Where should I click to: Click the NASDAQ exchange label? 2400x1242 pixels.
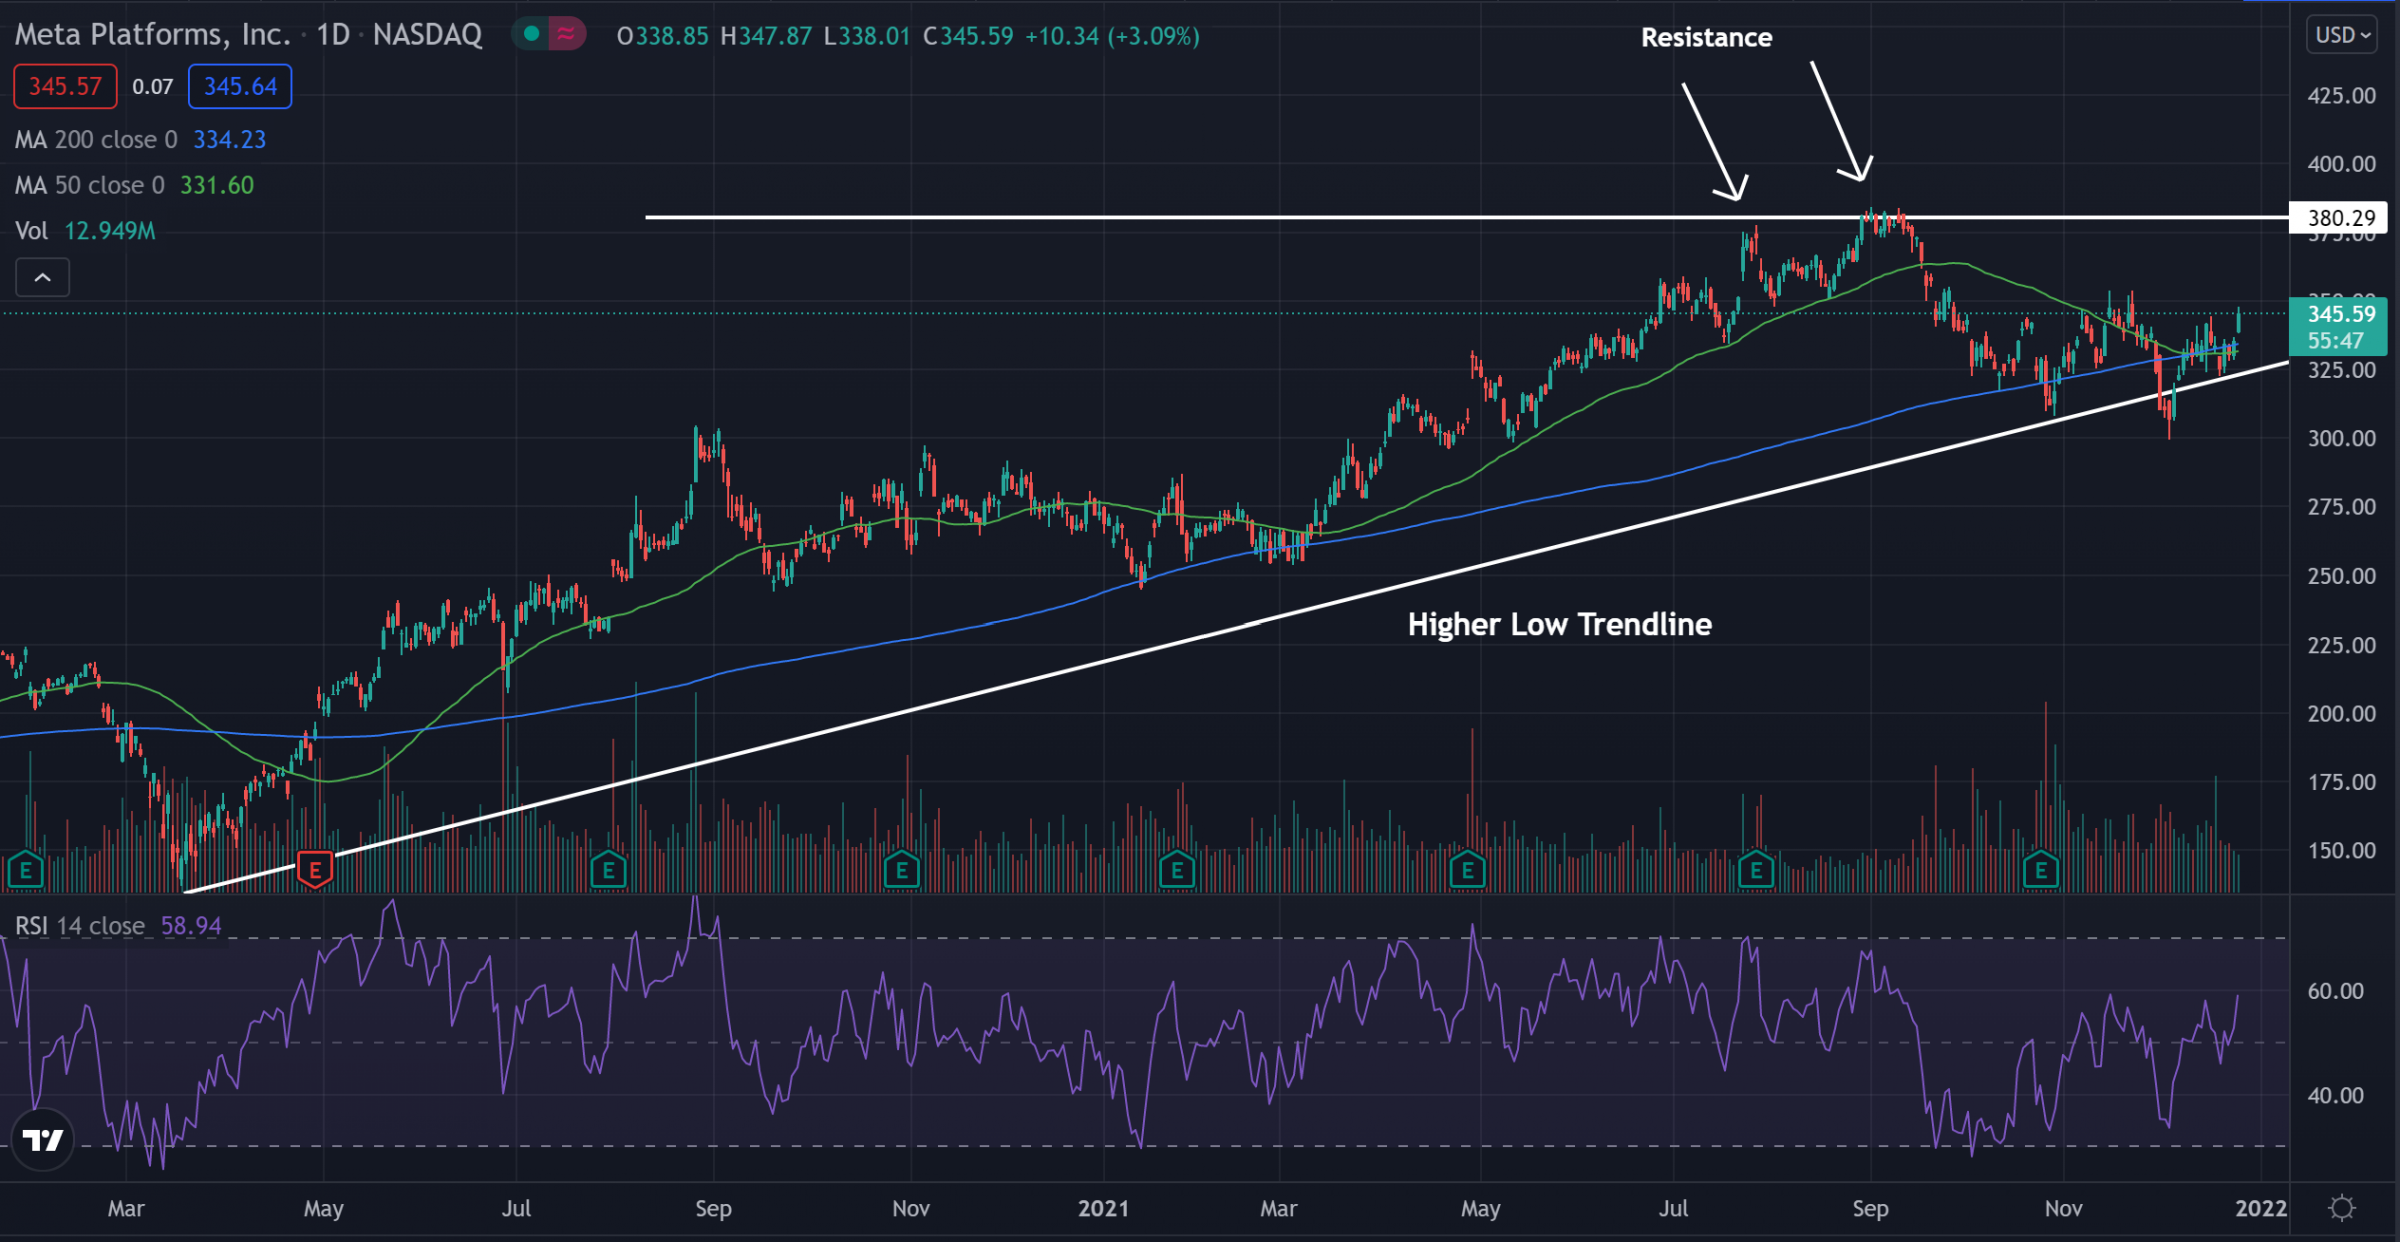coord(428,35)
